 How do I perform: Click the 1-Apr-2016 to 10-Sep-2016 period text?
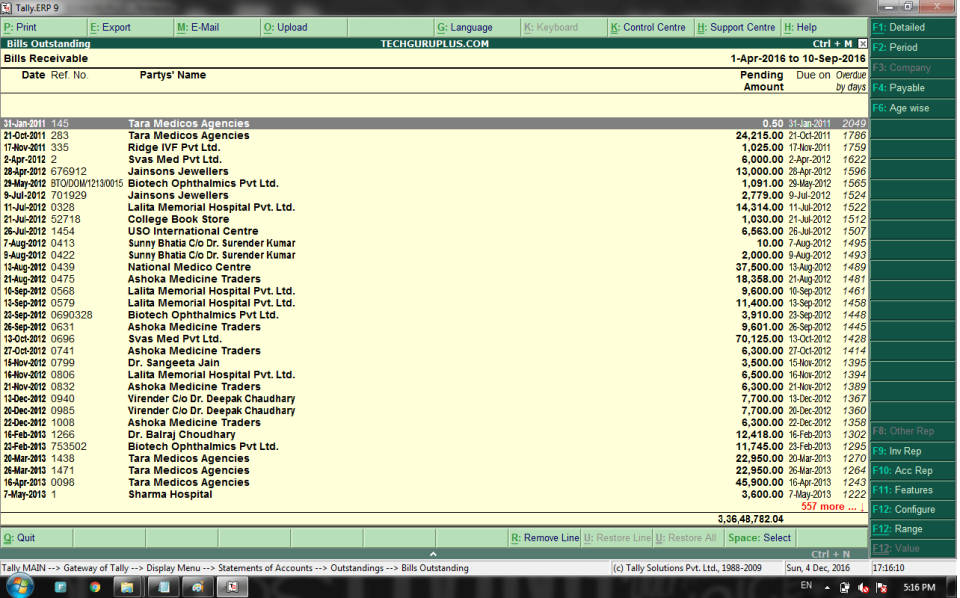tap(798, 59)
